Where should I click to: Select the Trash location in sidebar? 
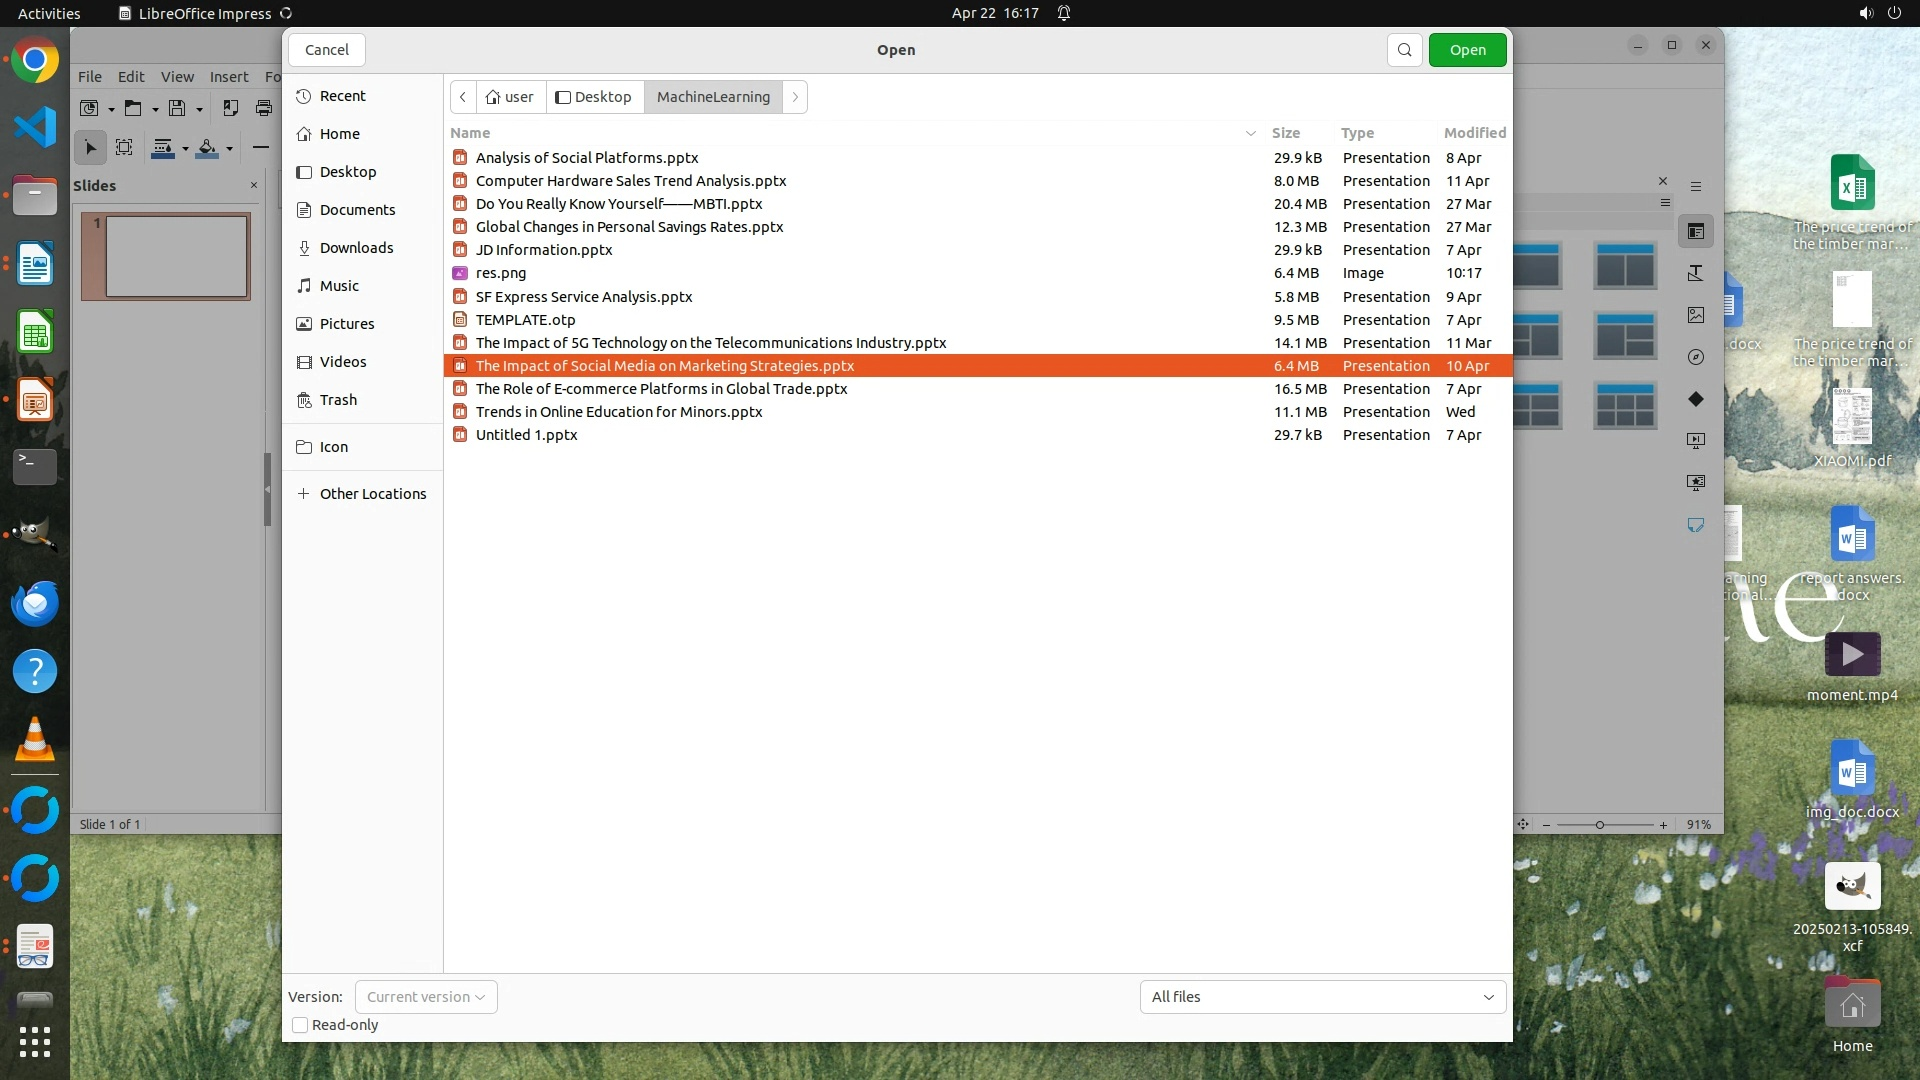(x=338, y=400)
